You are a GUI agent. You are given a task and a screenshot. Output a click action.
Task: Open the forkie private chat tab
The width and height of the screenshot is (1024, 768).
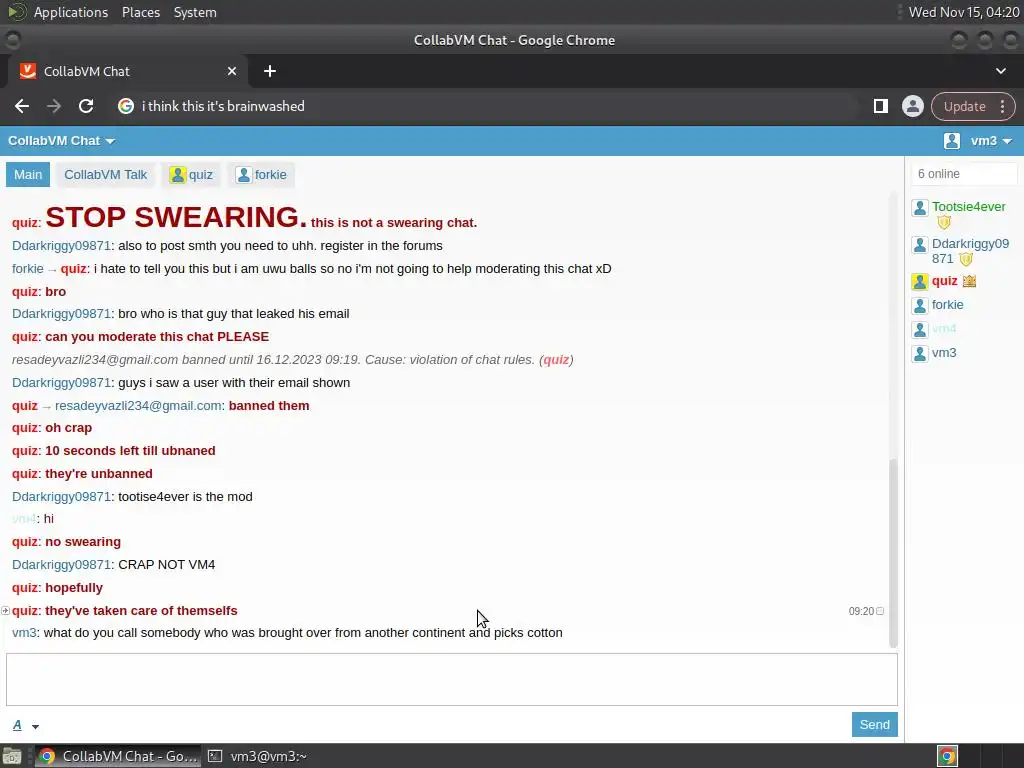(261, 174)
